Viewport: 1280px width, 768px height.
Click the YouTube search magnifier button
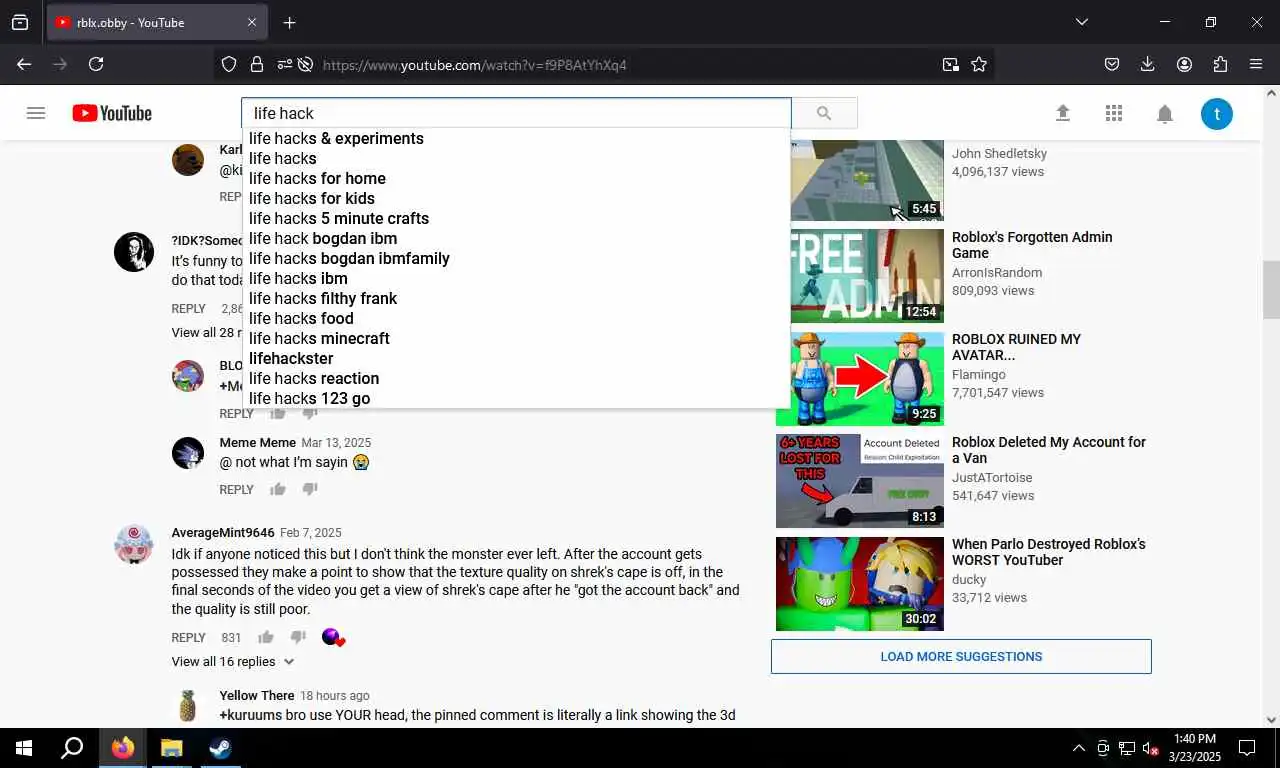(x=824, y=113)
